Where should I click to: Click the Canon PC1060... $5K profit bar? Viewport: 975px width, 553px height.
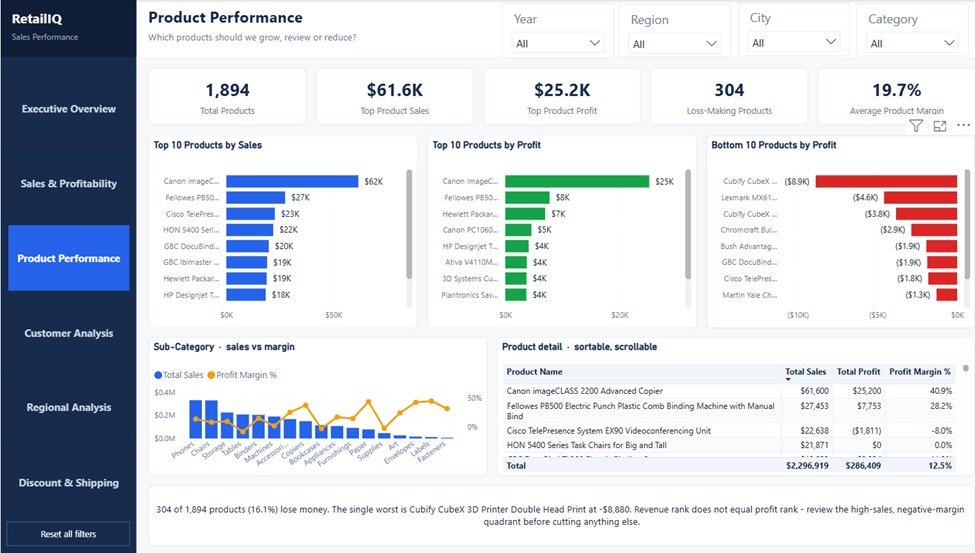coord(518,230)
